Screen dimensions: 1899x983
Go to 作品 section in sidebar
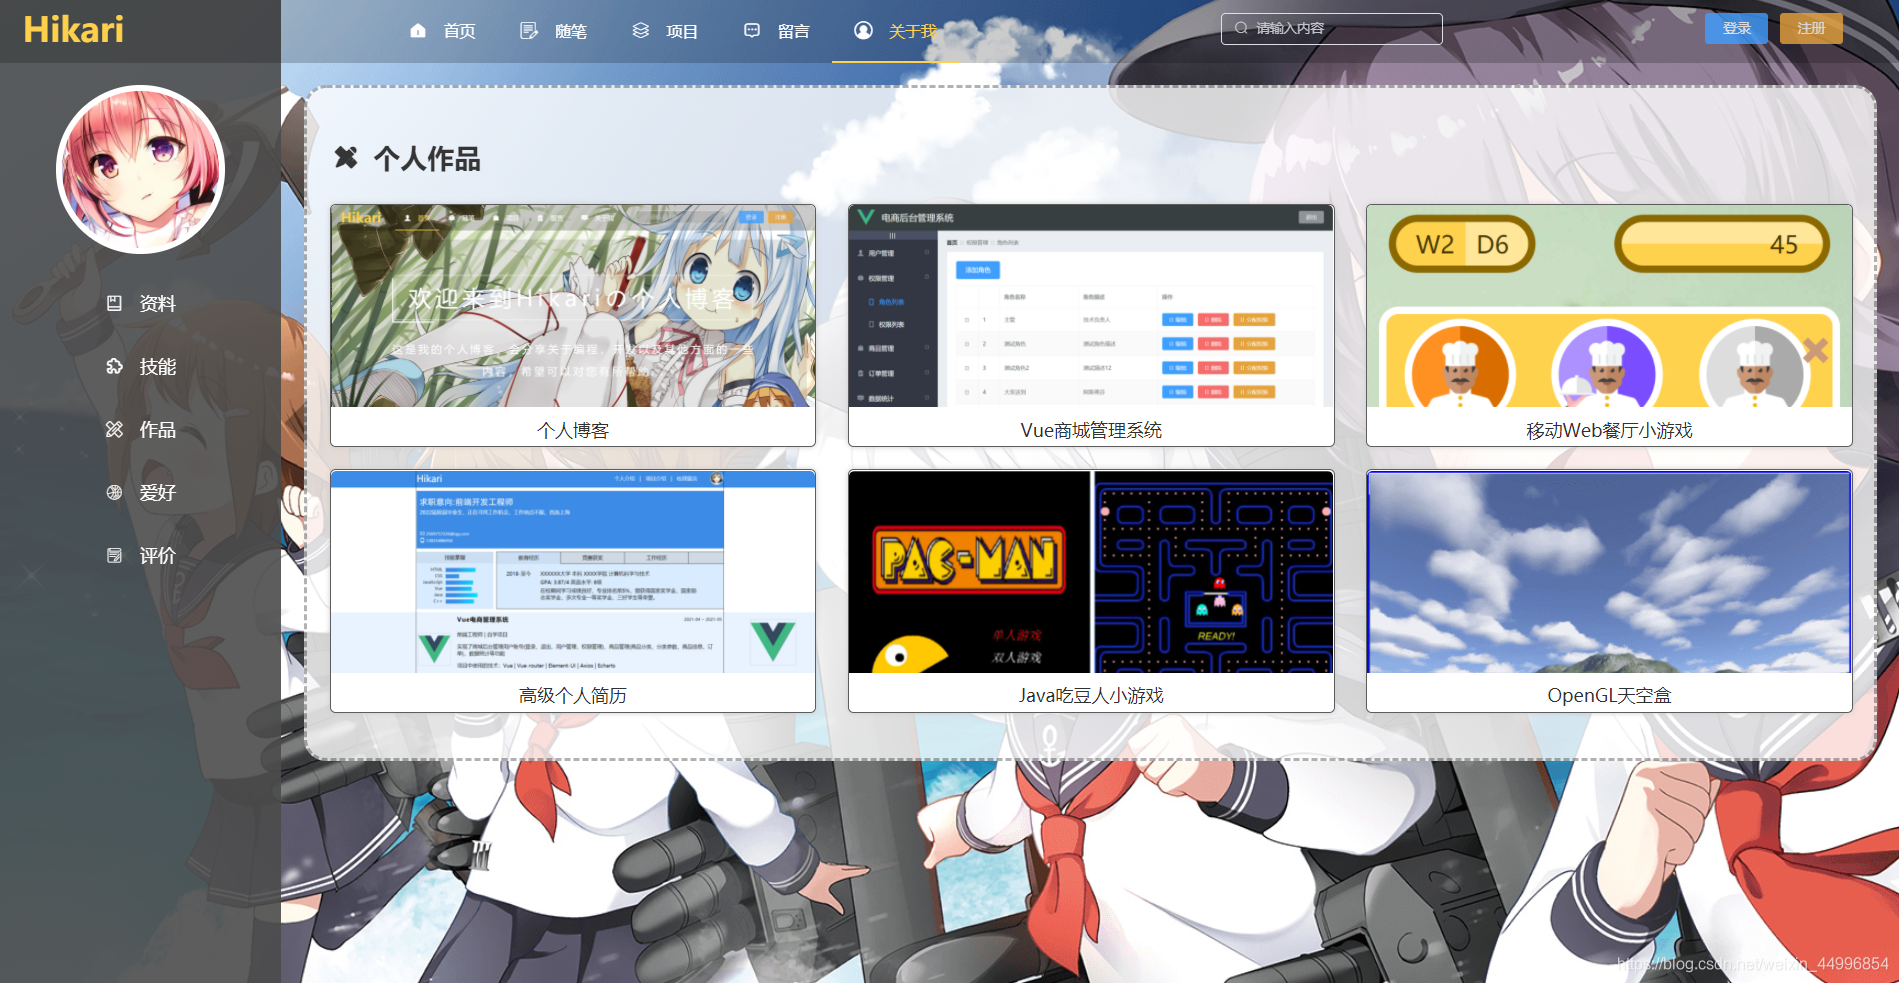(158, 429)
